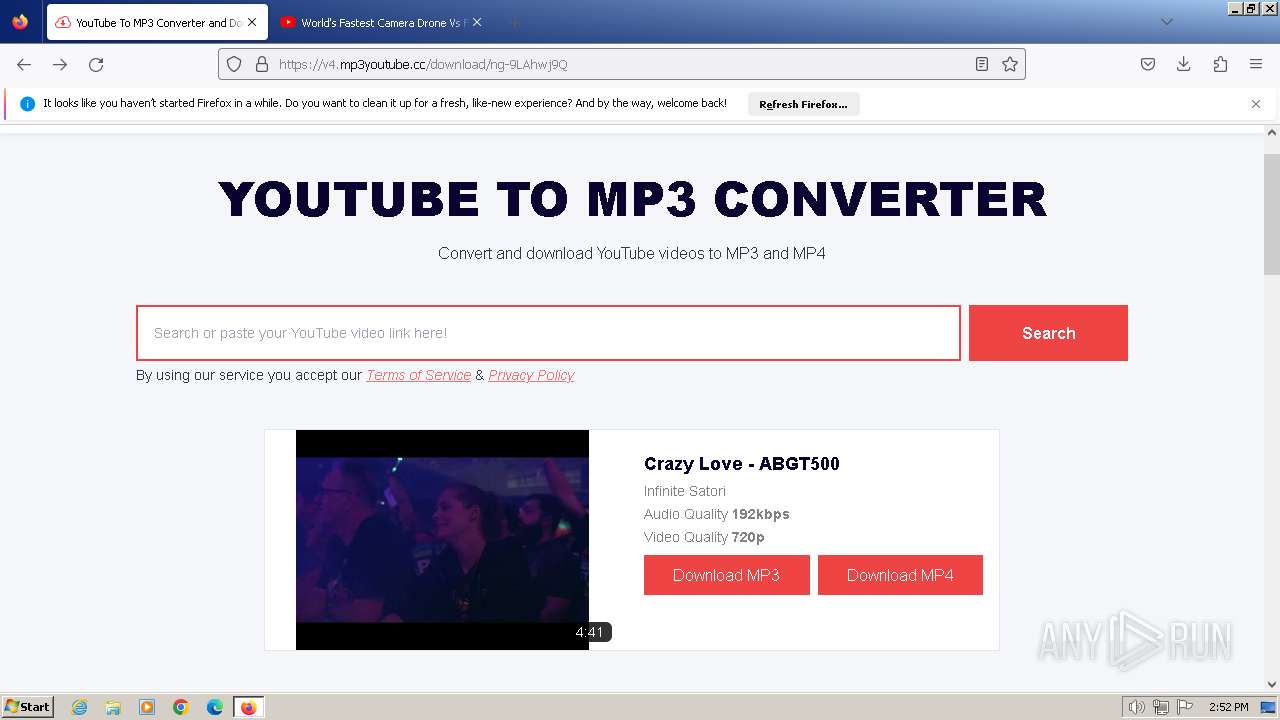Click the page scrollbar up arrow

coord(1272,132)
